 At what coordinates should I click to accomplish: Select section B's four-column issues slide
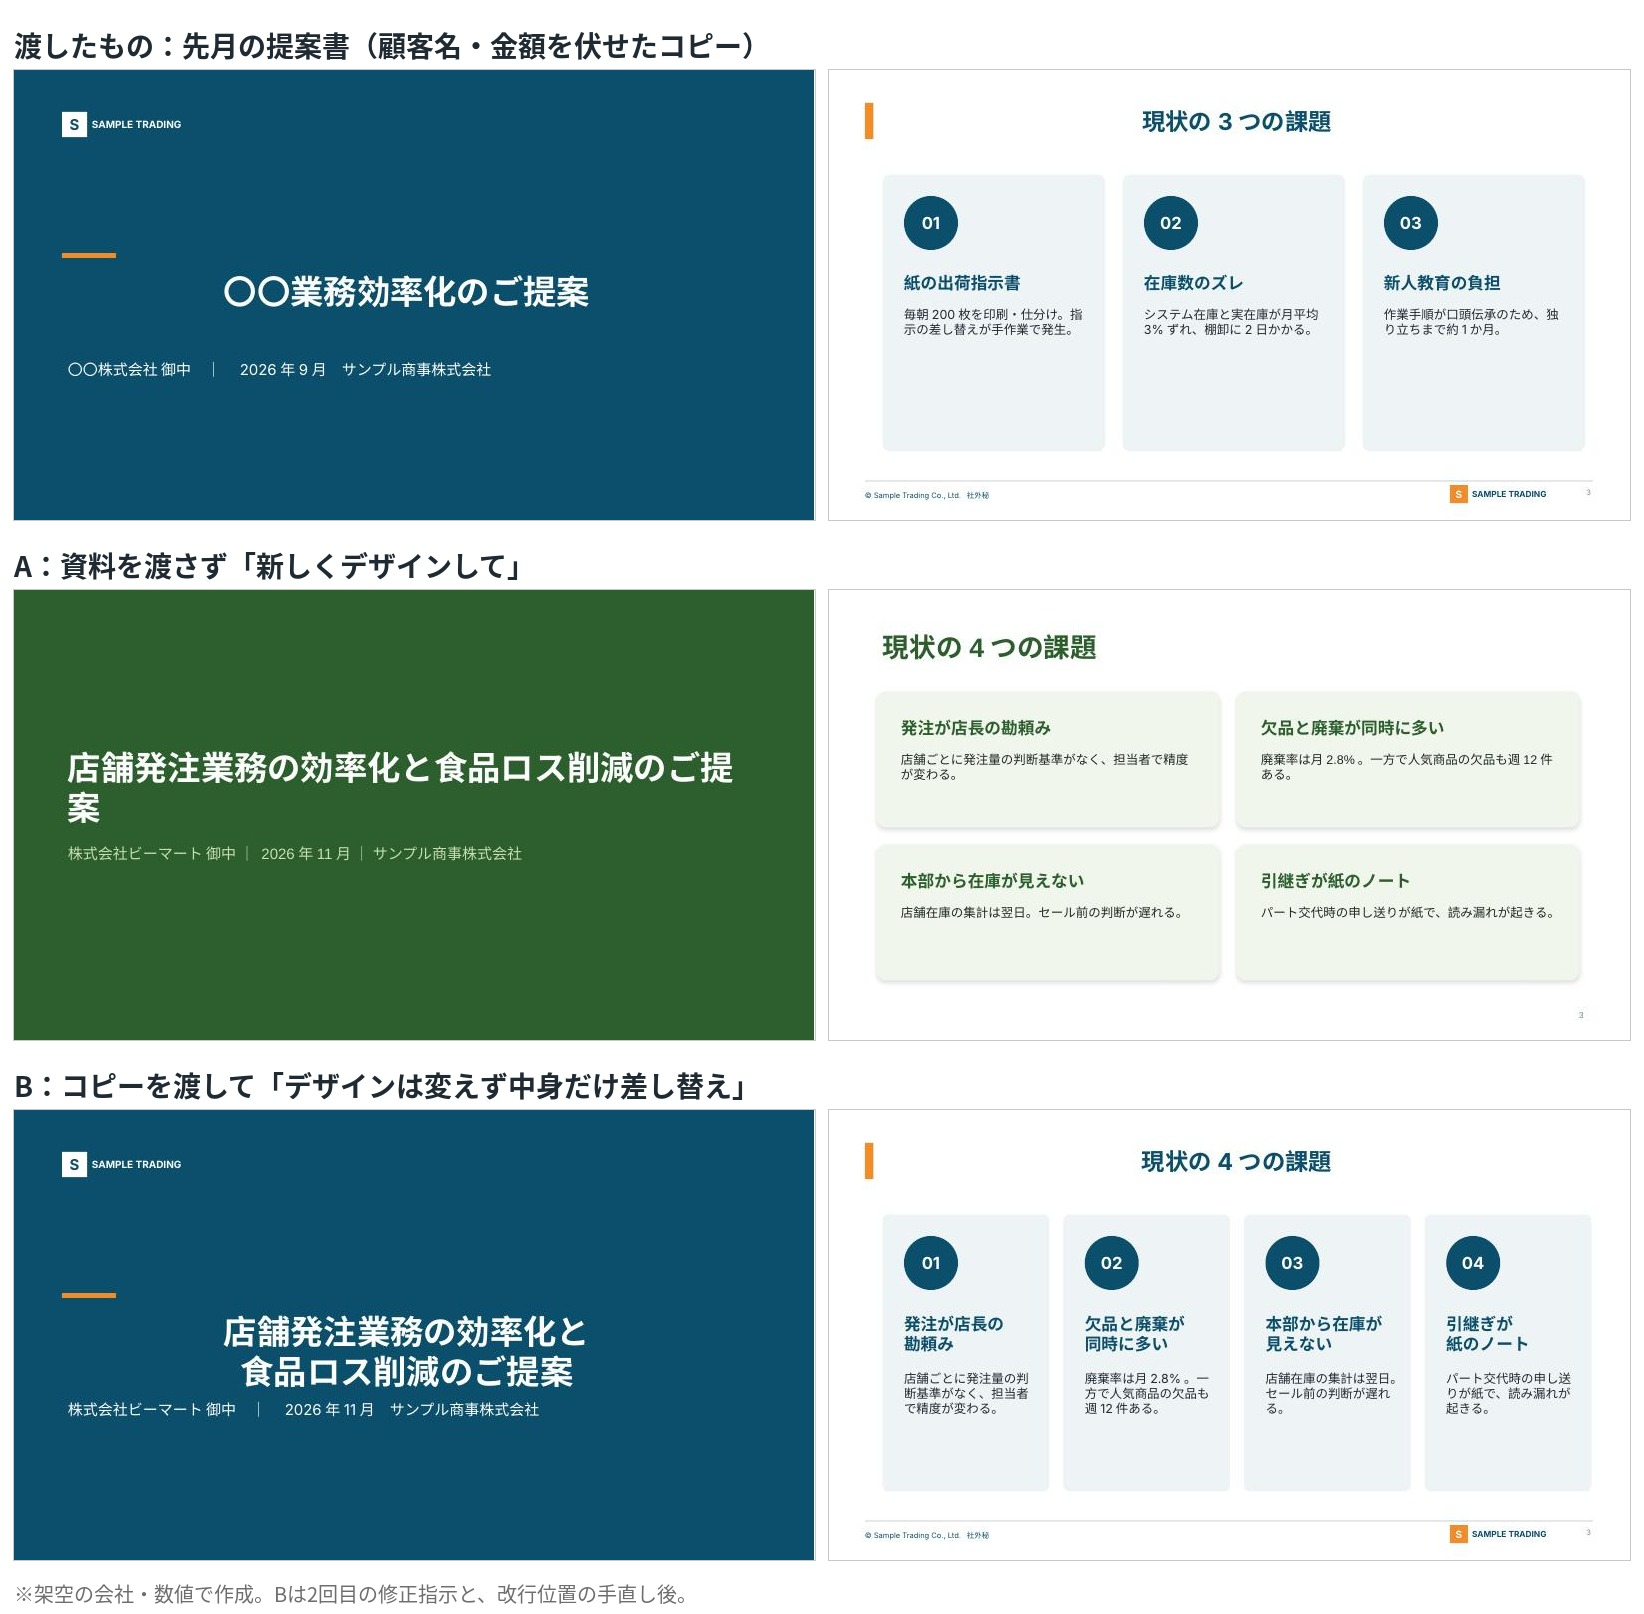tap(1229, 1335)
